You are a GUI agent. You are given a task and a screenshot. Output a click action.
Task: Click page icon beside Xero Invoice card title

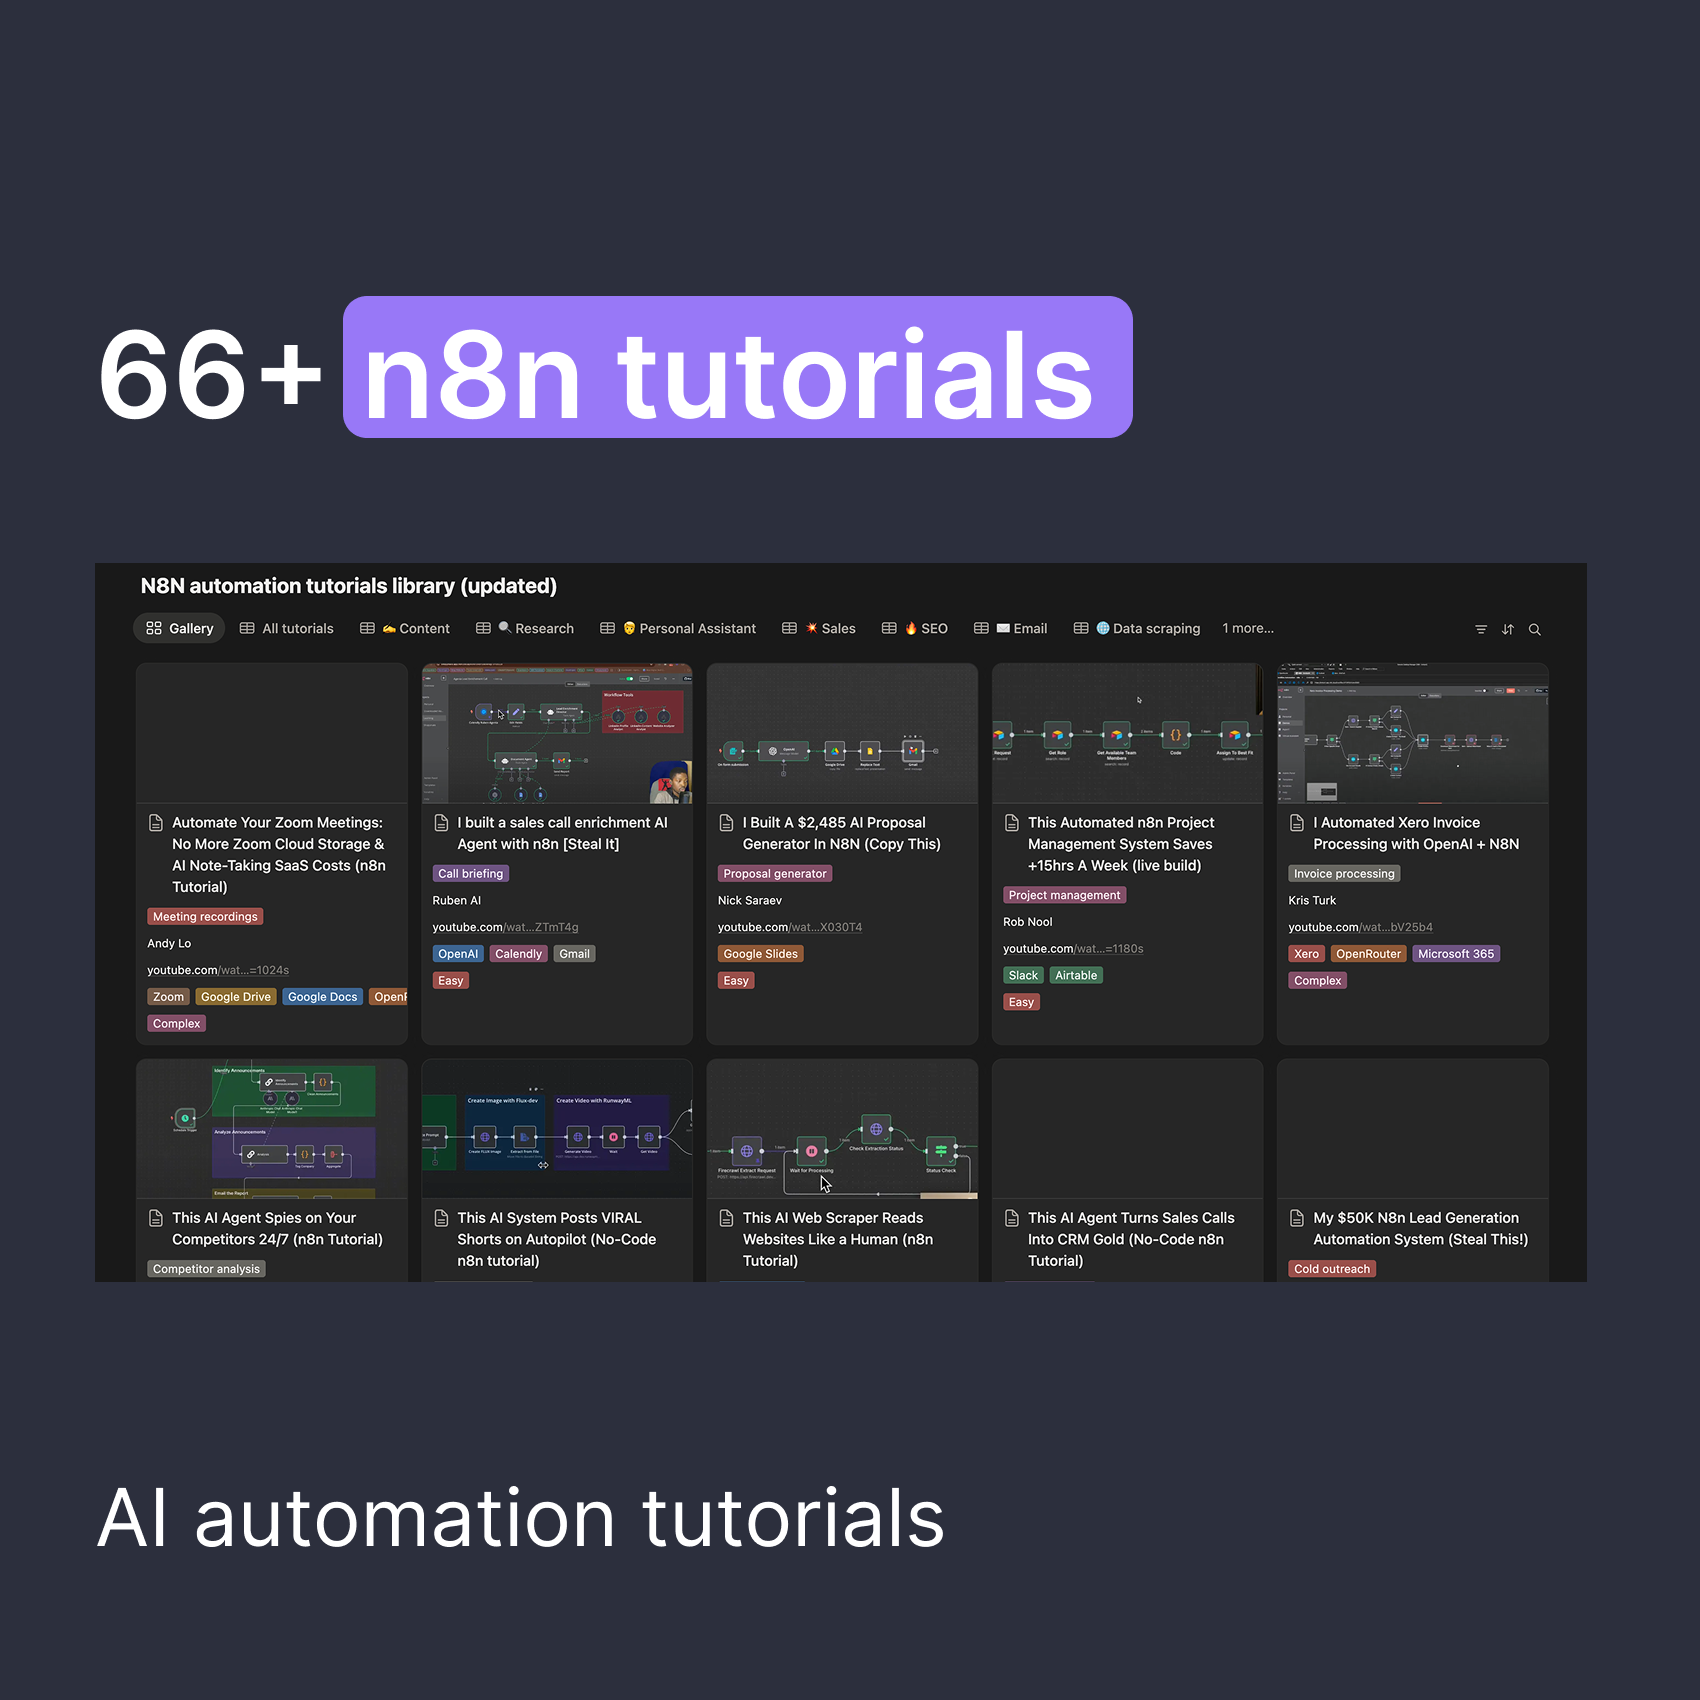tap(1297, 823)
